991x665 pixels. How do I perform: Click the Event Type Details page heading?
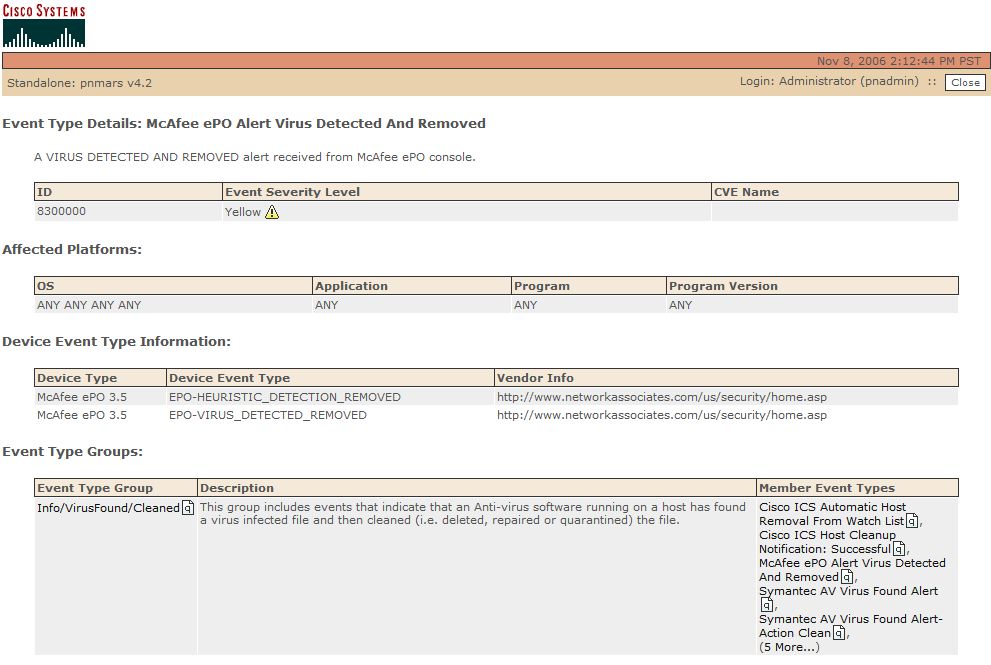coord(244,123)
